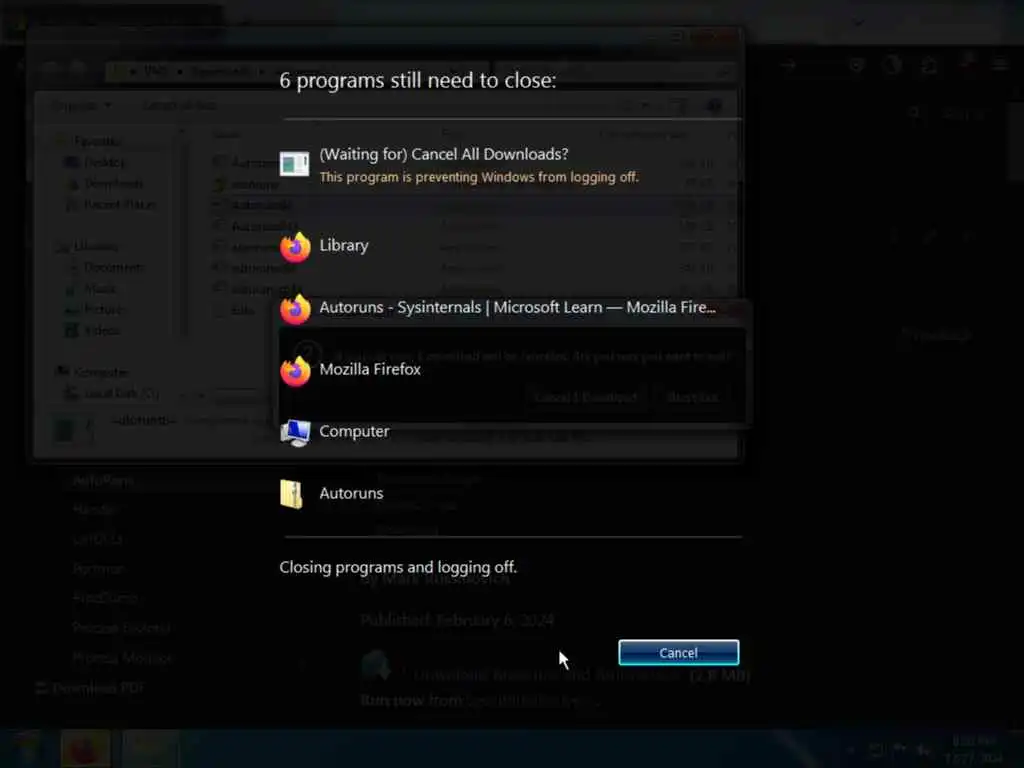This screenshot has width=1024, height=768.
Task: Select "(Waiting for) Cancel All Downloads?" entry
Action: coord(443,154)
